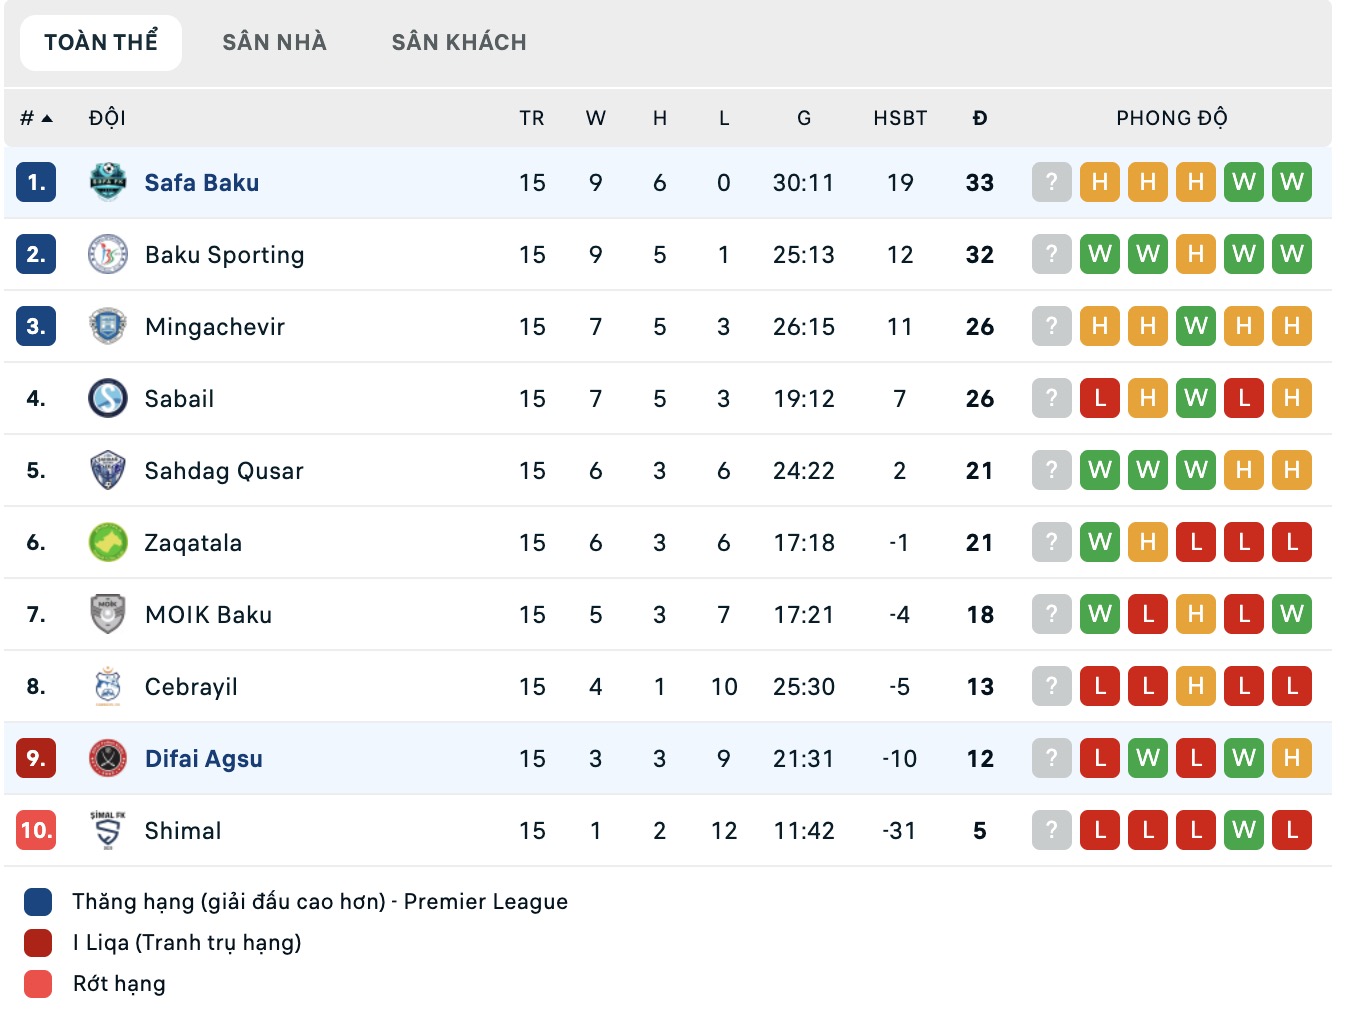Open the Difai Agsu team link

point(204,759)
